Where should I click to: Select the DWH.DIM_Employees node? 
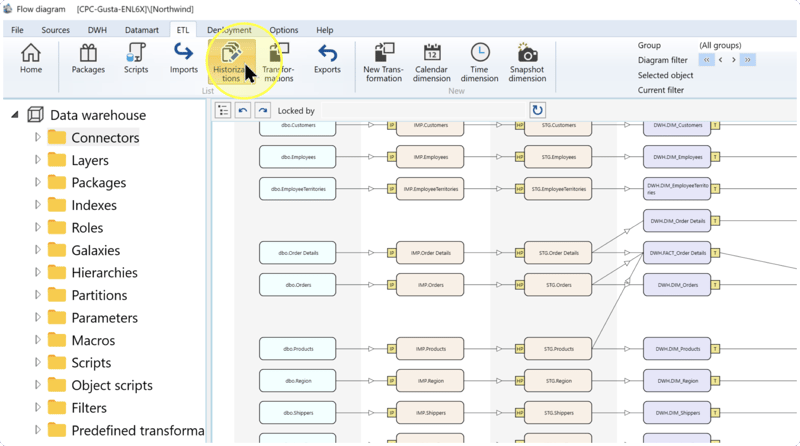(x=677, y=157)
